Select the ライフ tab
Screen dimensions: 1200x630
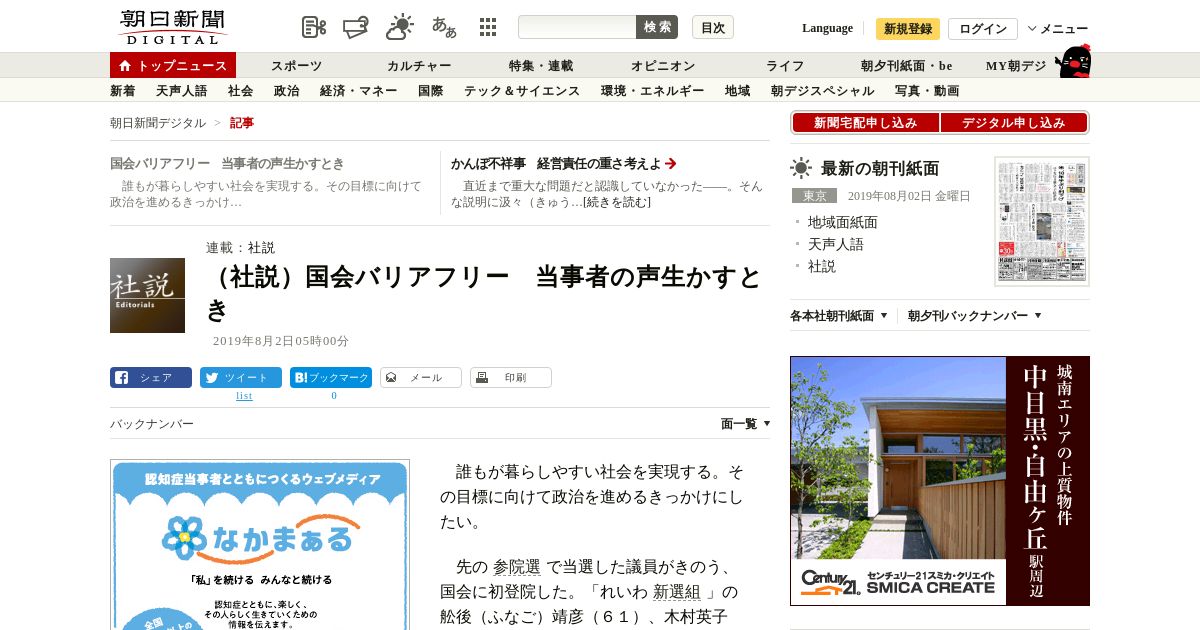point(785,66)
